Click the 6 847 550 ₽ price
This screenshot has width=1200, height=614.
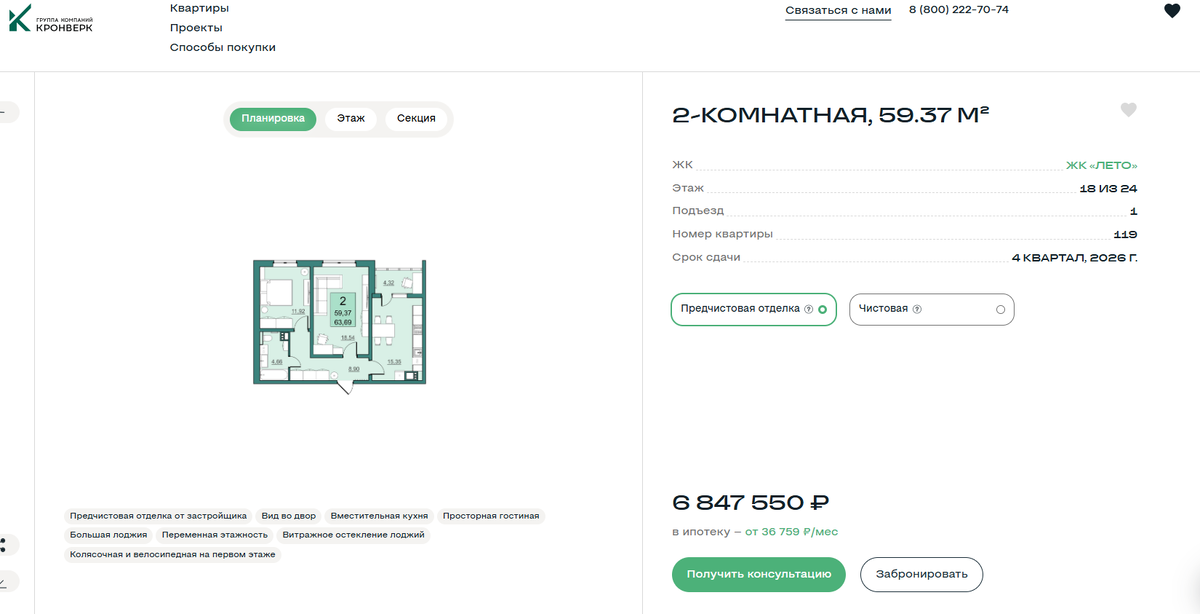(750, 503)
